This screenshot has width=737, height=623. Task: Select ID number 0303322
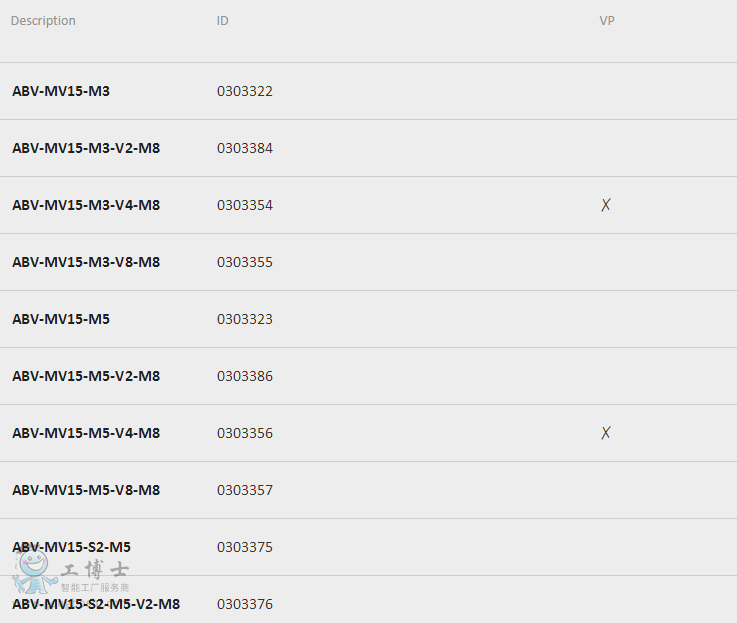245,91
